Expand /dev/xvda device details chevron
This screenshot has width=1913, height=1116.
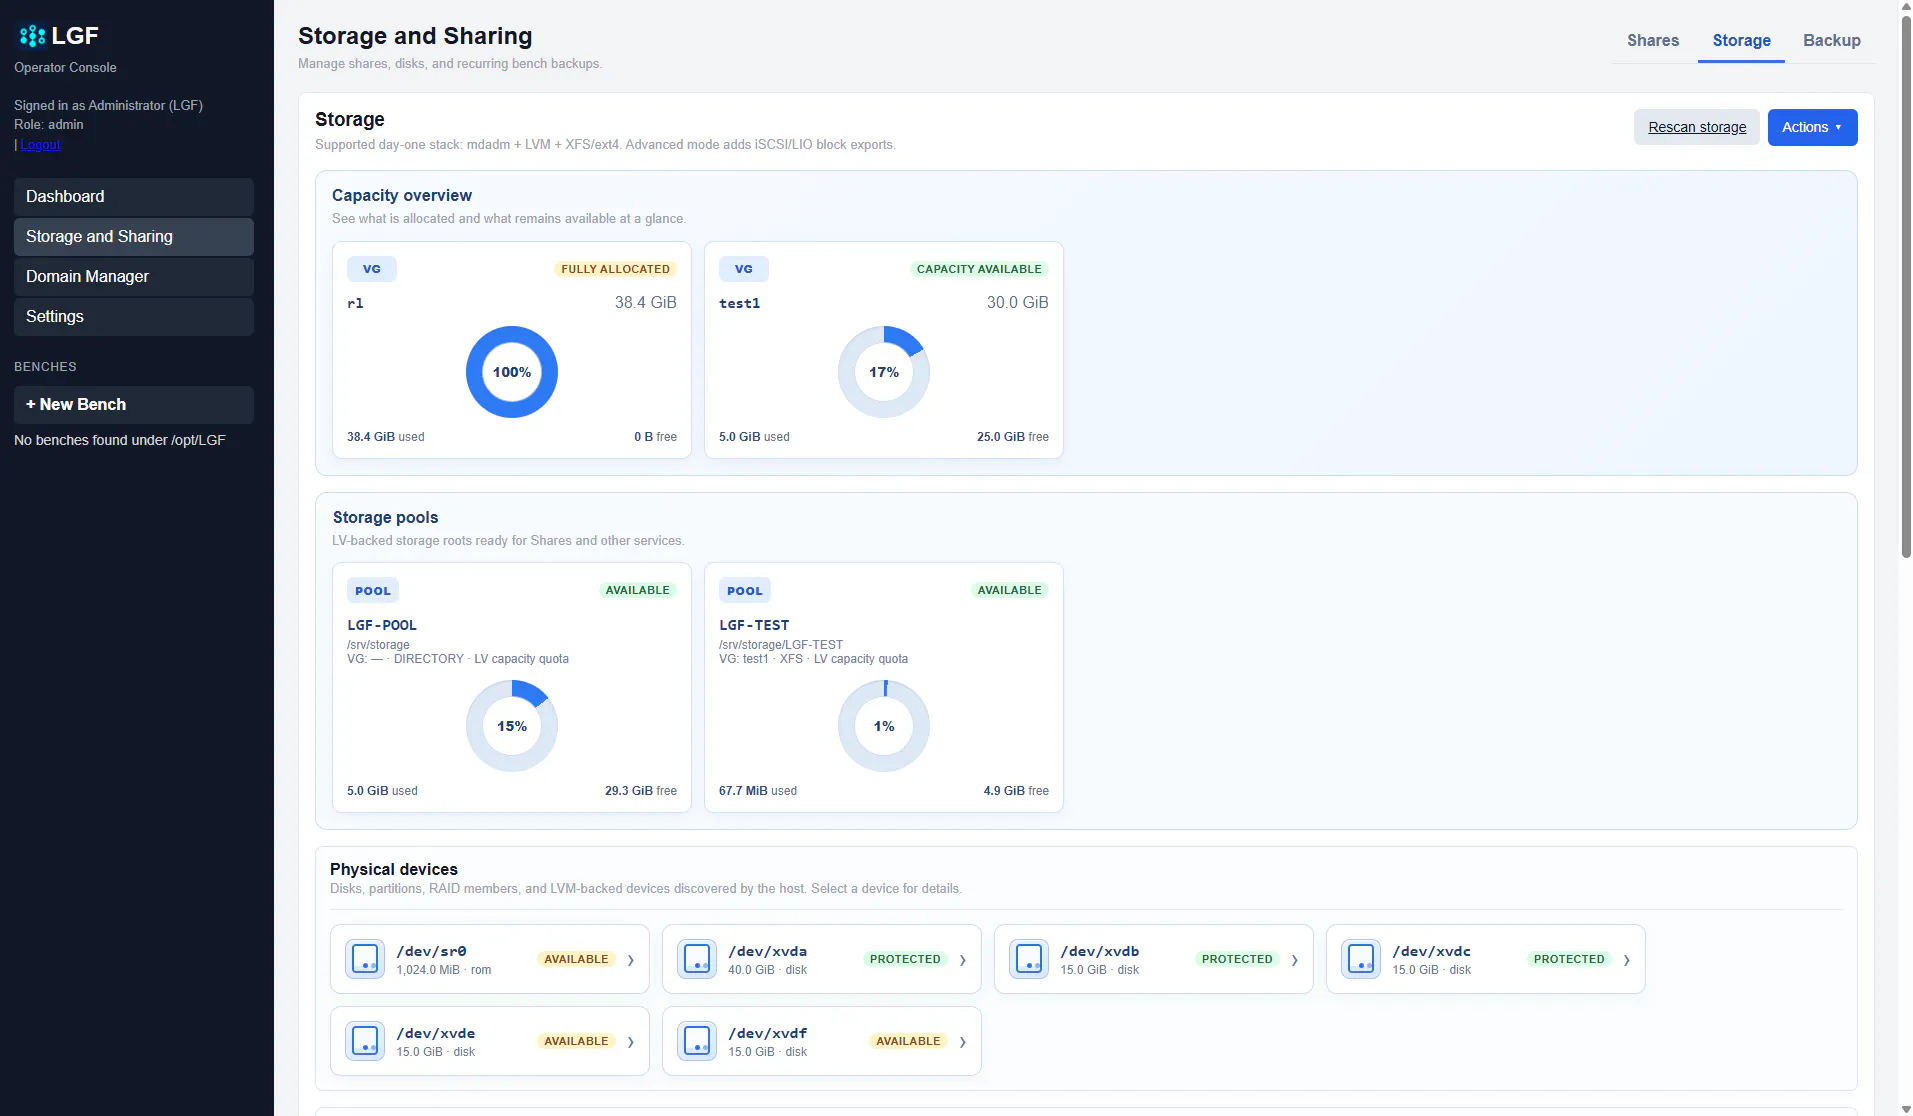pos(963,960)
